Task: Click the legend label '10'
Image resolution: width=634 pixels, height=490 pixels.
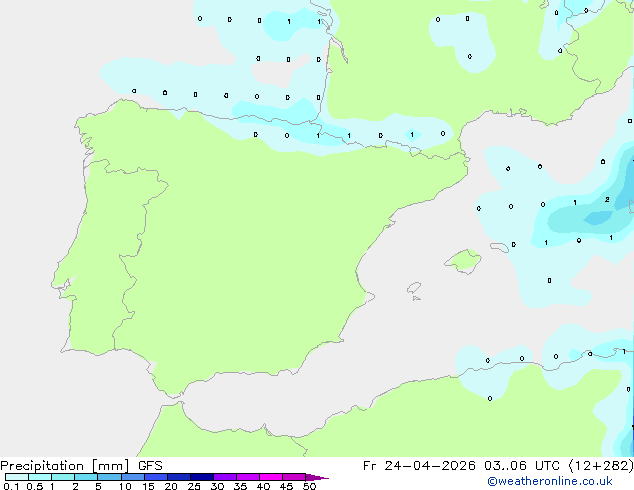Action: 125,486
